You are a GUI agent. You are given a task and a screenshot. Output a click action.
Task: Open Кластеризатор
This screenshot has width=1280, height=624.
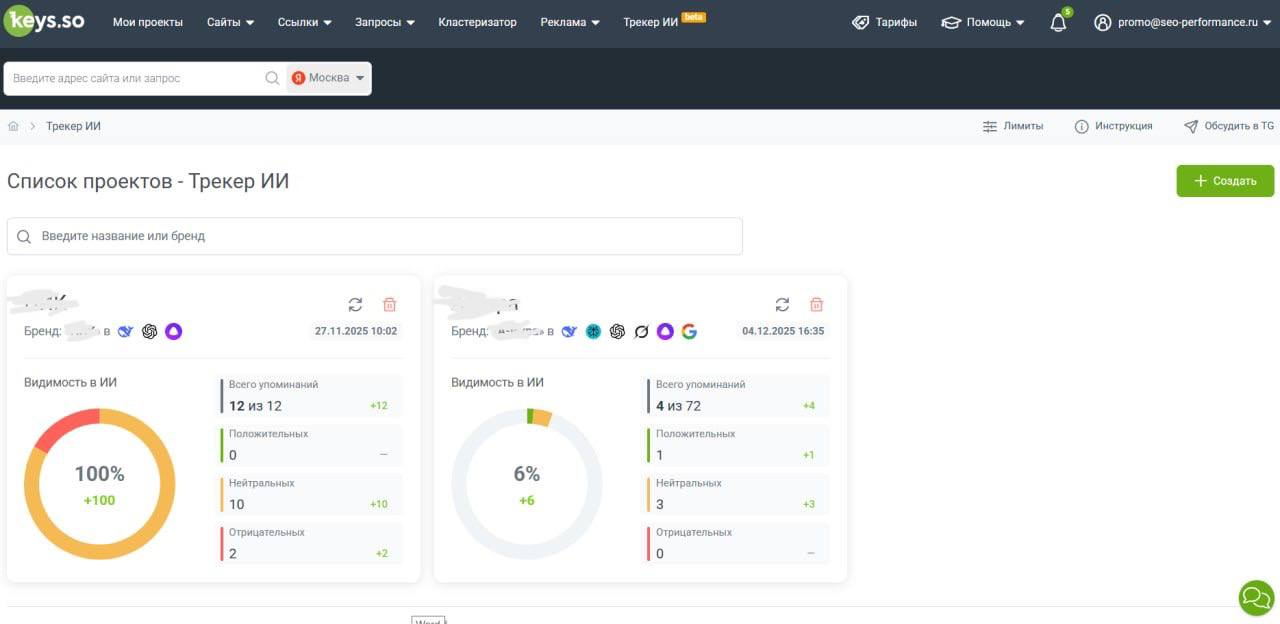[477, 22]
